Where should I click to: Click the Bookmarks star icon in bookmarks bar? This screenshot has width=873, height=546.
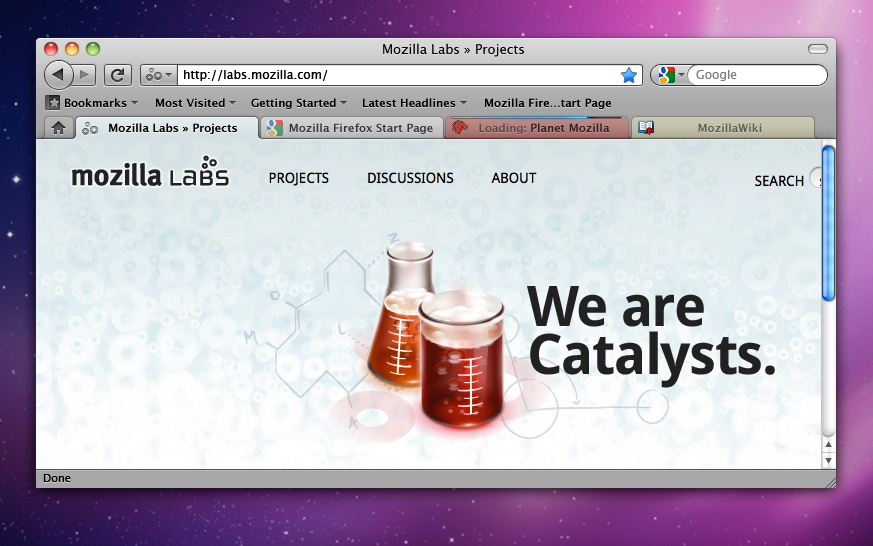tap(53, 103)
